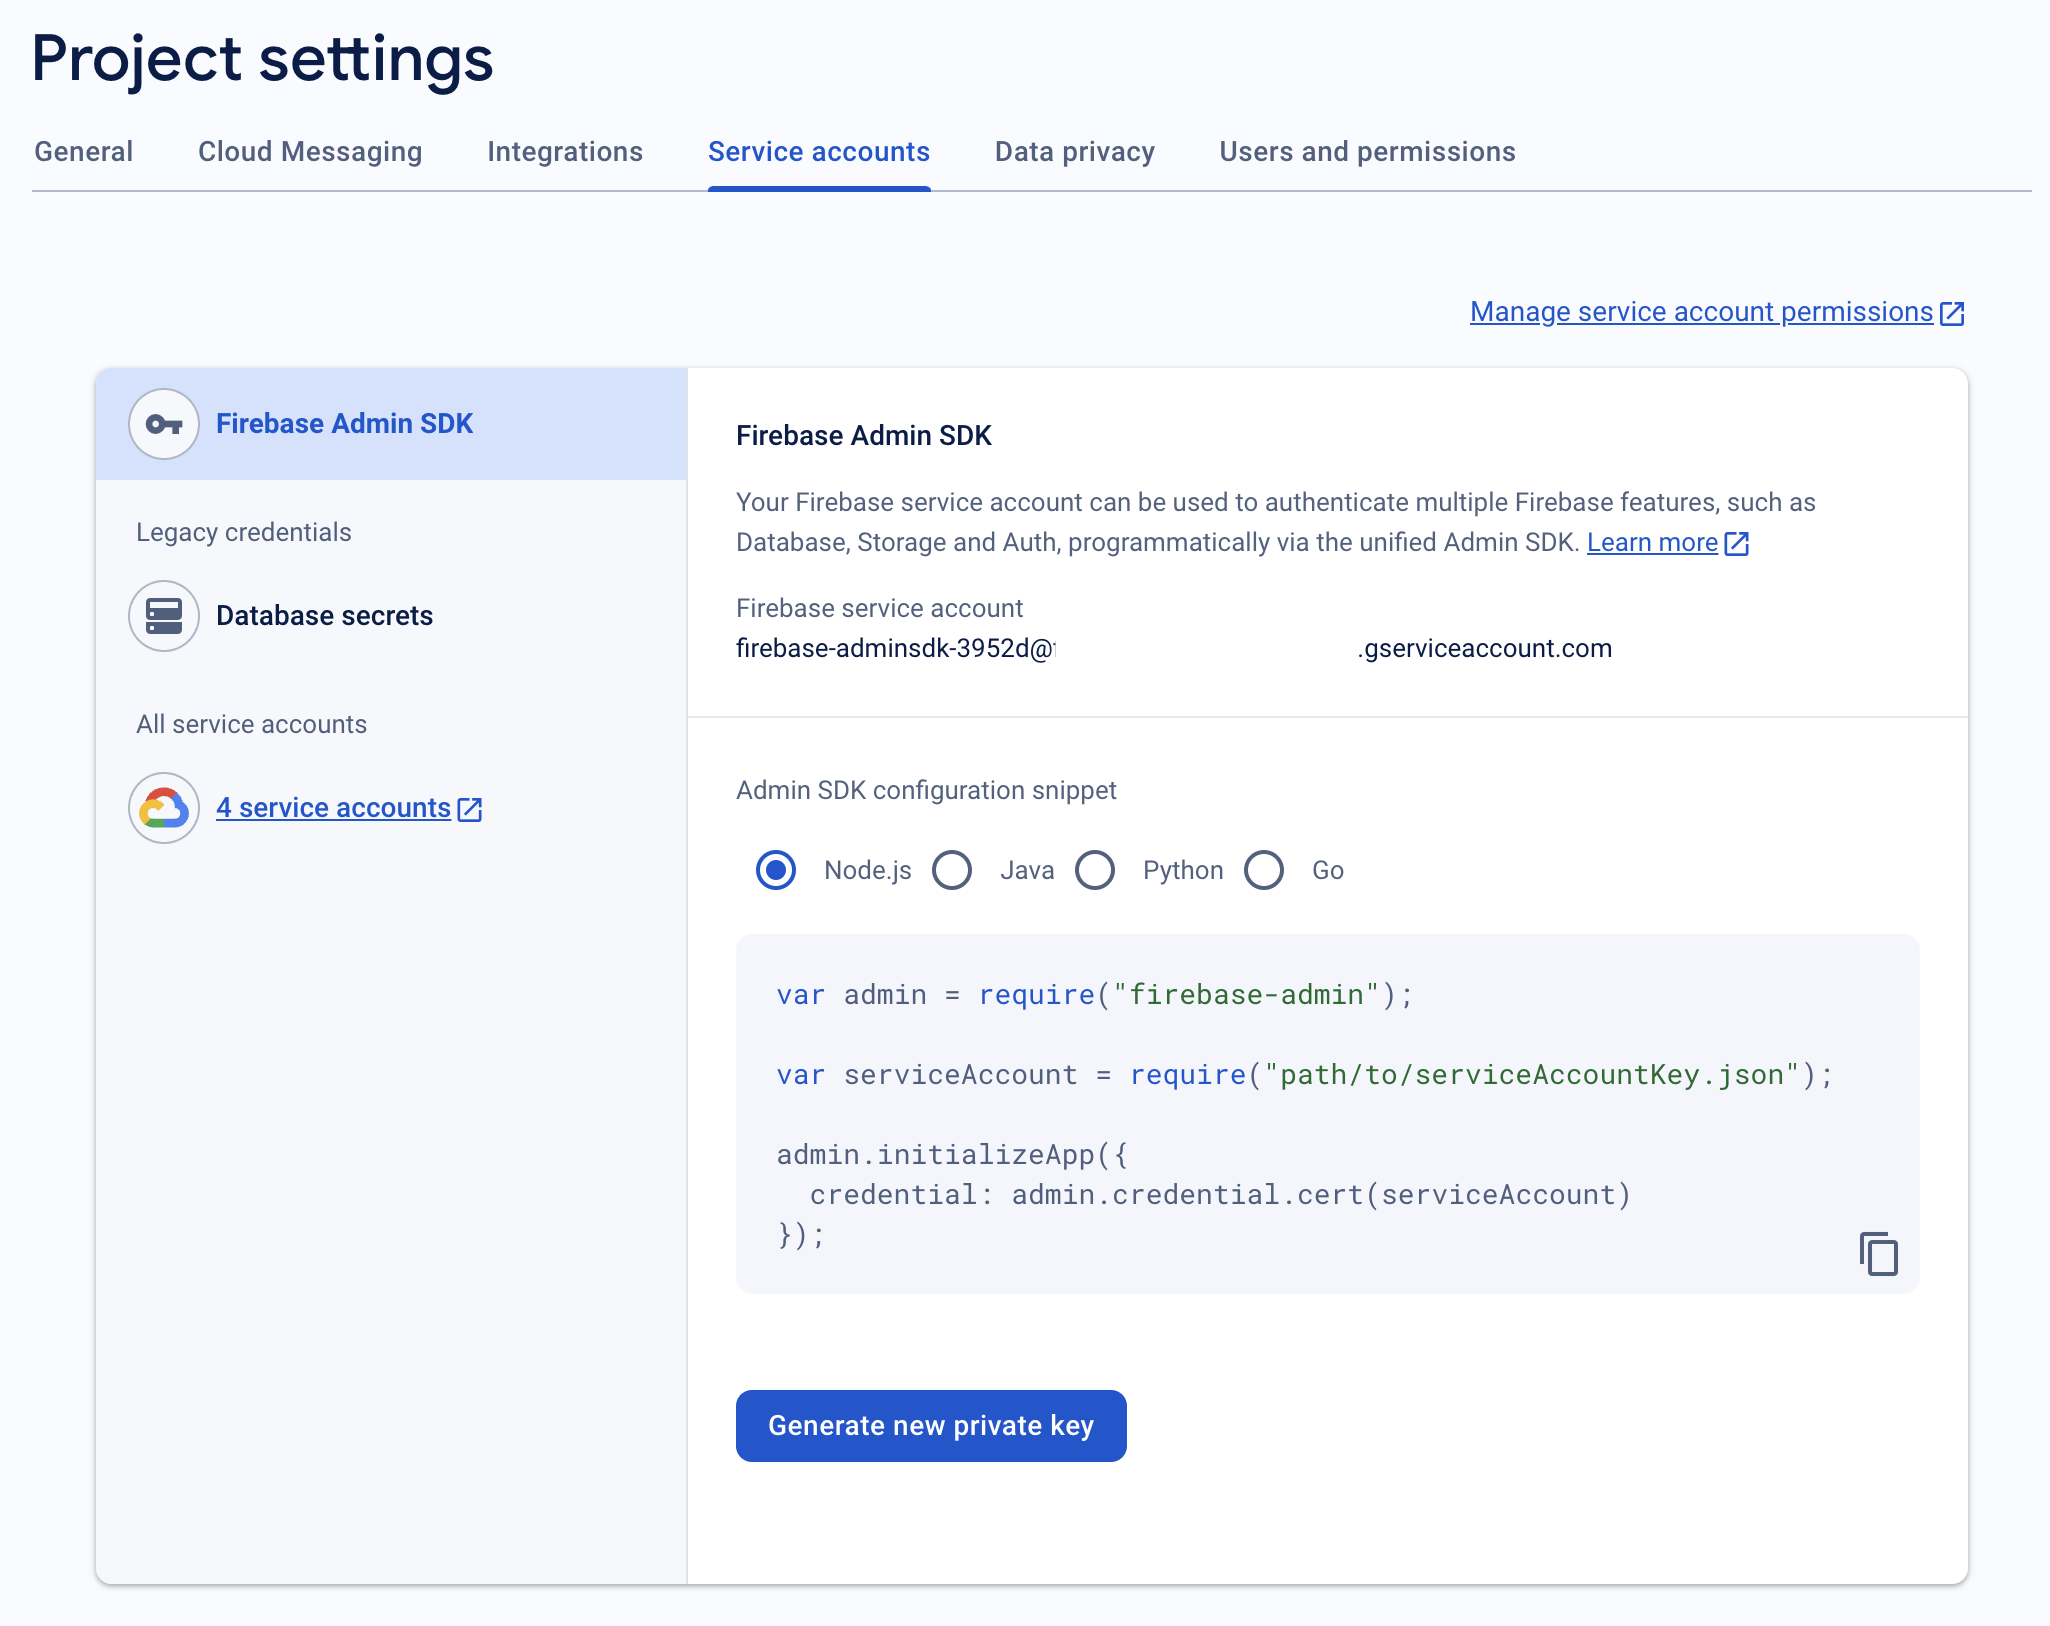Click the Node.js code snippet block

click(x=1328, y=1114)
